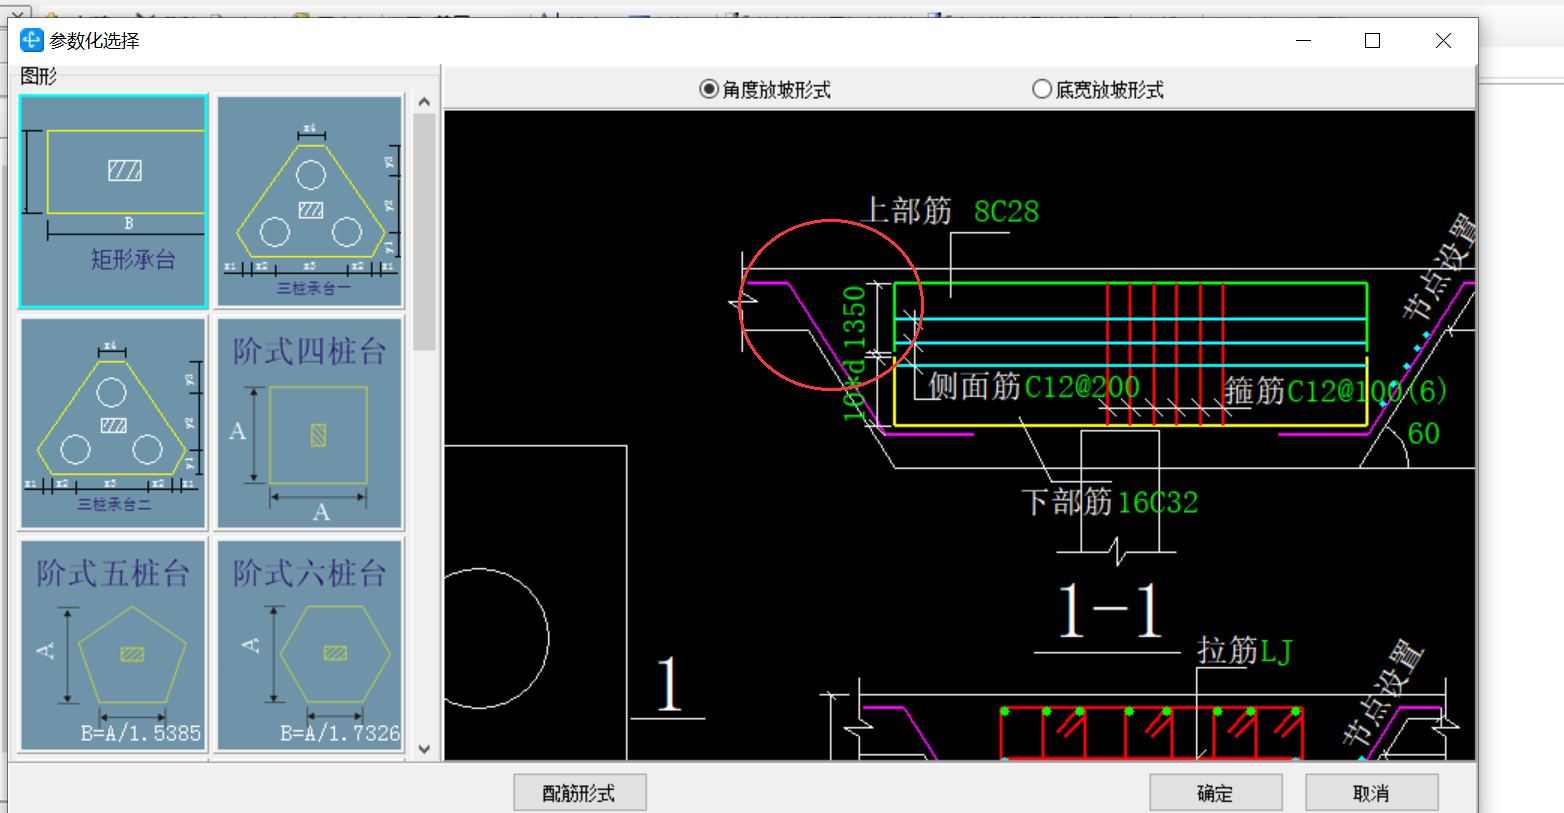Close the 参数化选择 dialog window
The height and width of the screenshot is (813, 1564).
tap(1443, 40)
